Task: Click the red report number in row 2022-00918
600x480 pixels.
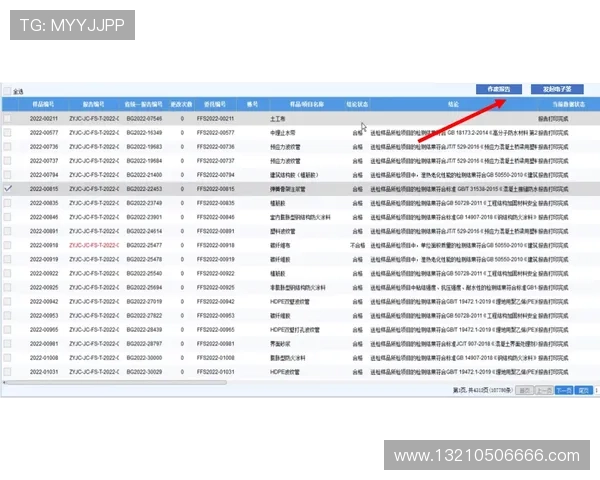Action: tap(94, 245)
